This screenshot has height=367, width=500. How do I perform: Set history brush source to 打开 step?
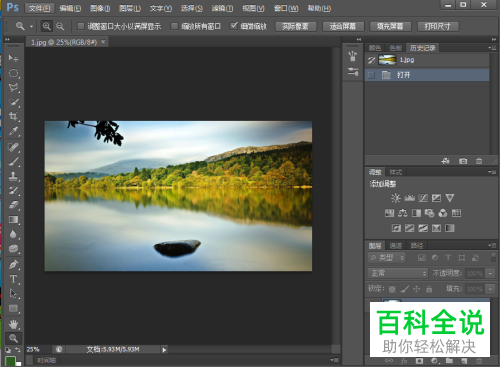pyautogui.click(x=371, y=75)
